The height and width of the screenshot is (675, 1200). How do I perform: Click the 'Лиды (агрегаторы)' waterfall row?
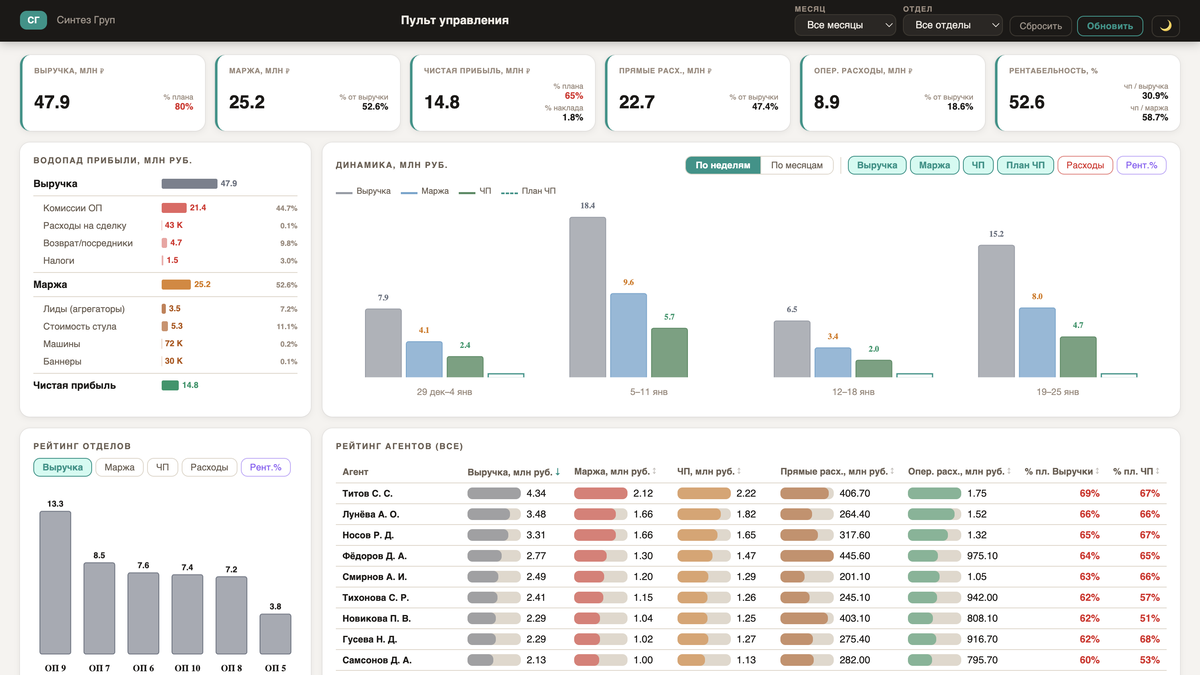click(x=165, y=309)
